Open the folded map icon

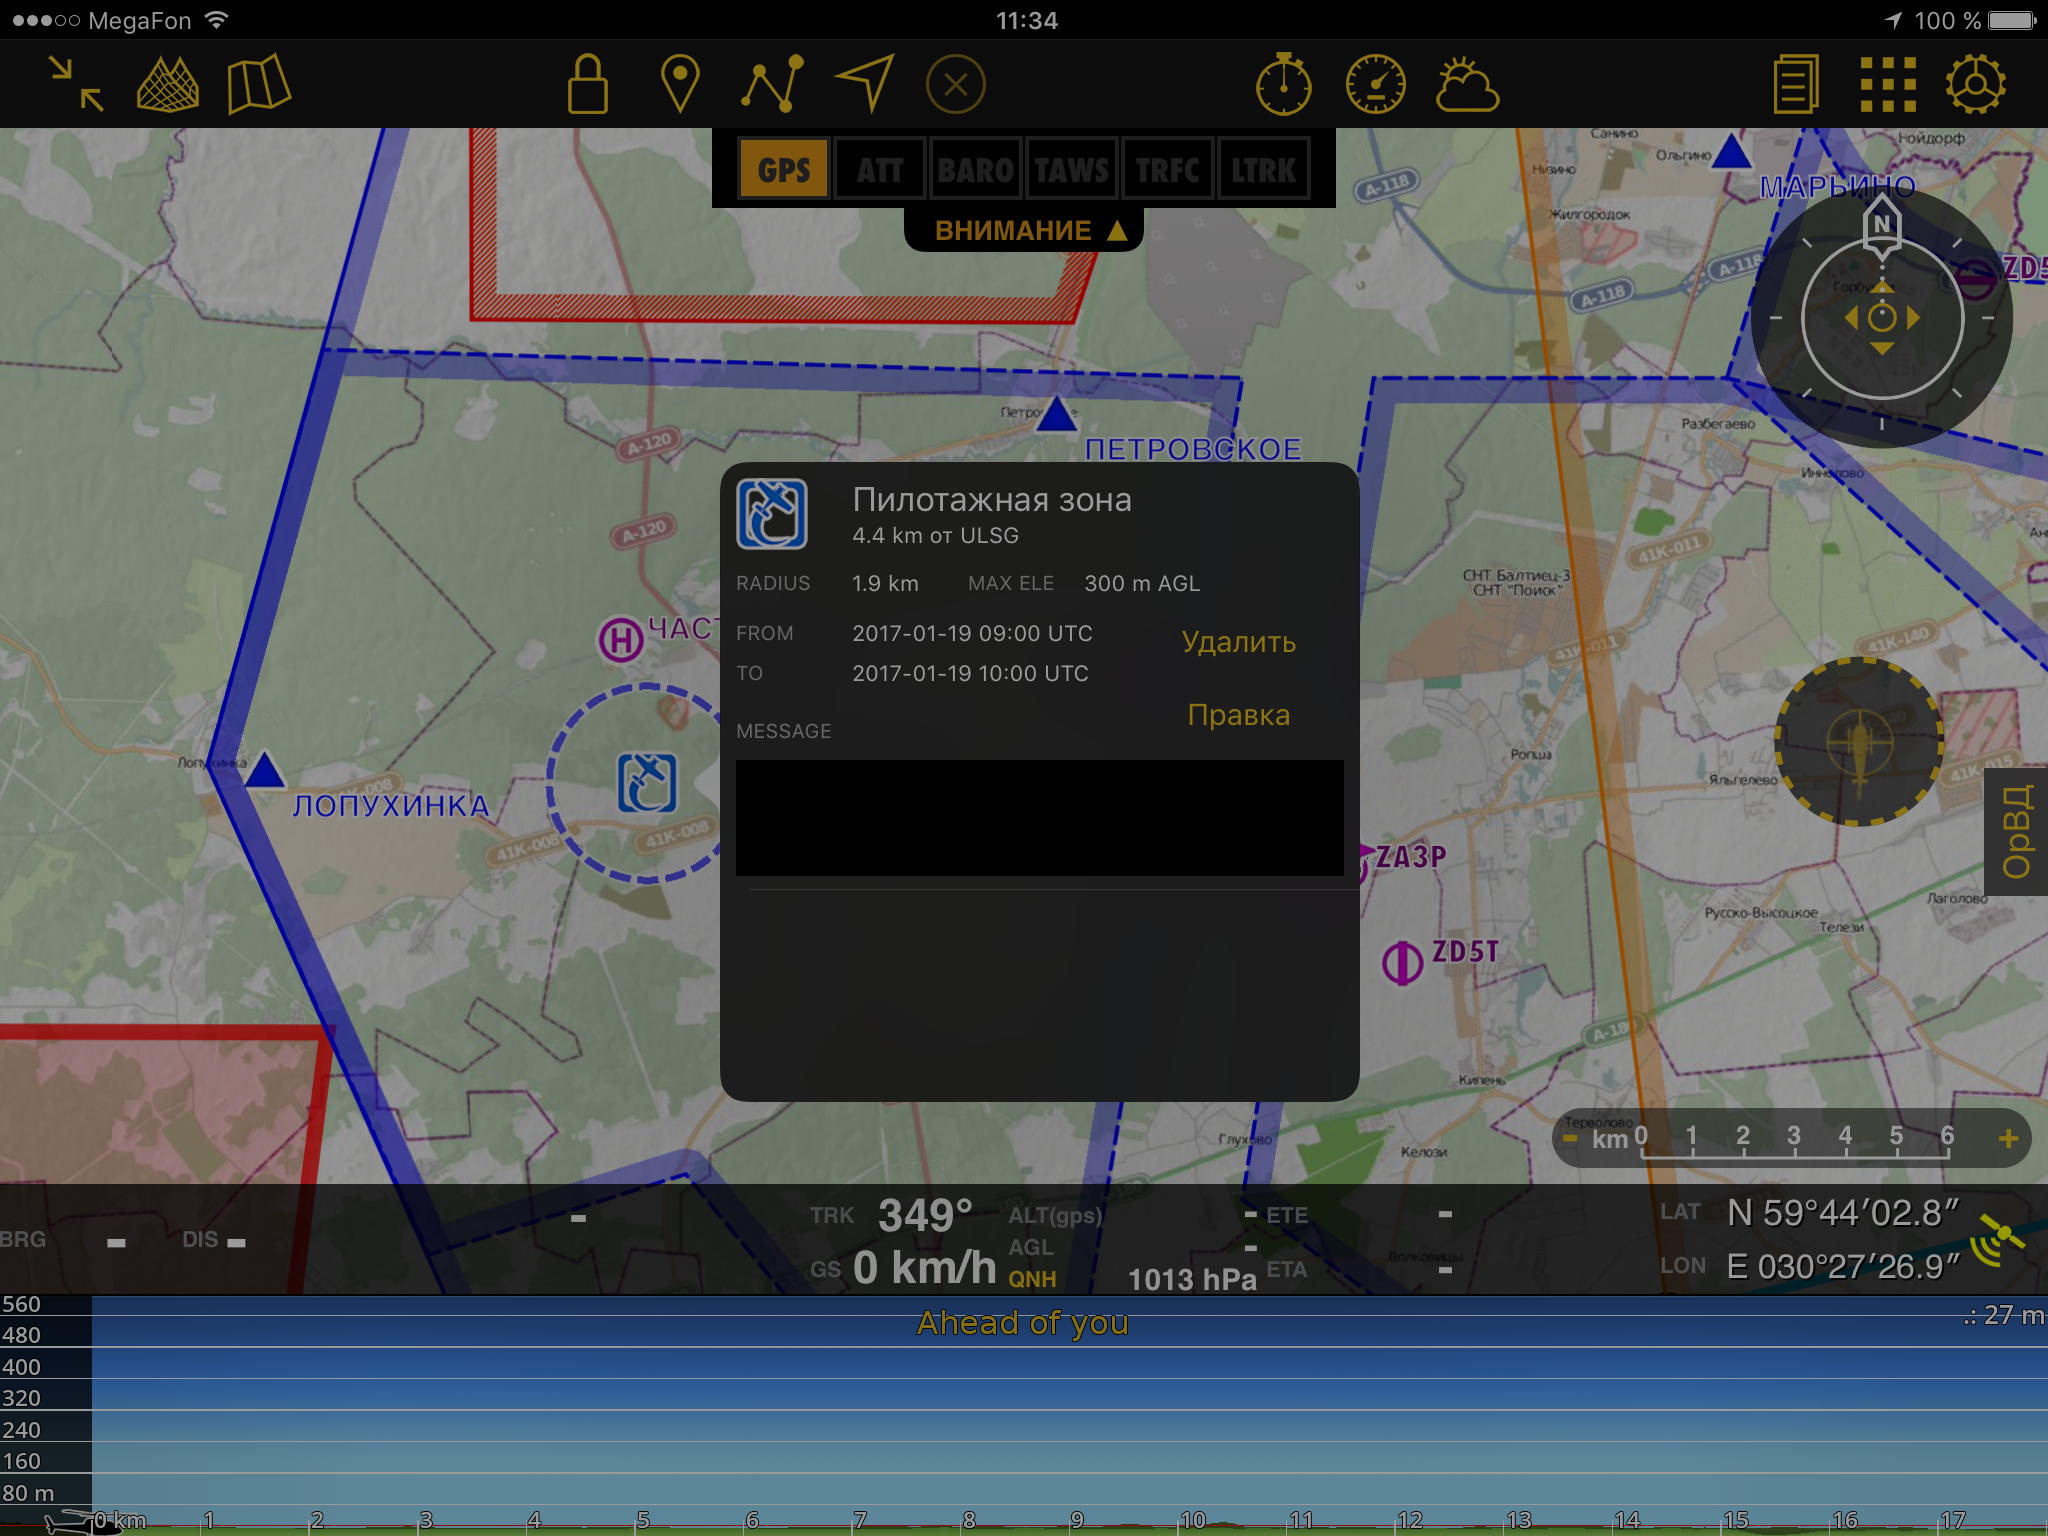258,84
